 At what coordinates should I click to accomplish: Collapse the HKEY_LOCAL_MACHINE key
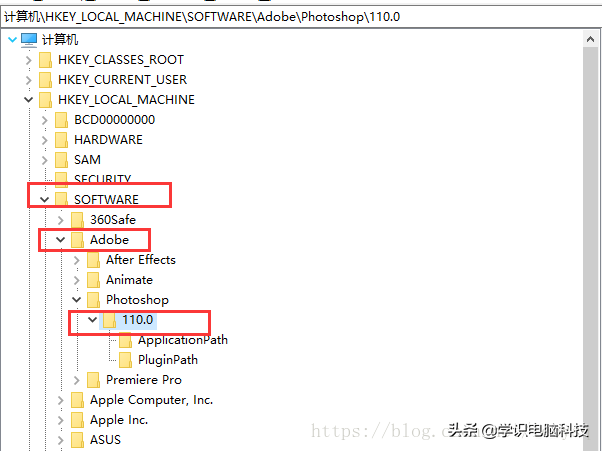(28, 100)
